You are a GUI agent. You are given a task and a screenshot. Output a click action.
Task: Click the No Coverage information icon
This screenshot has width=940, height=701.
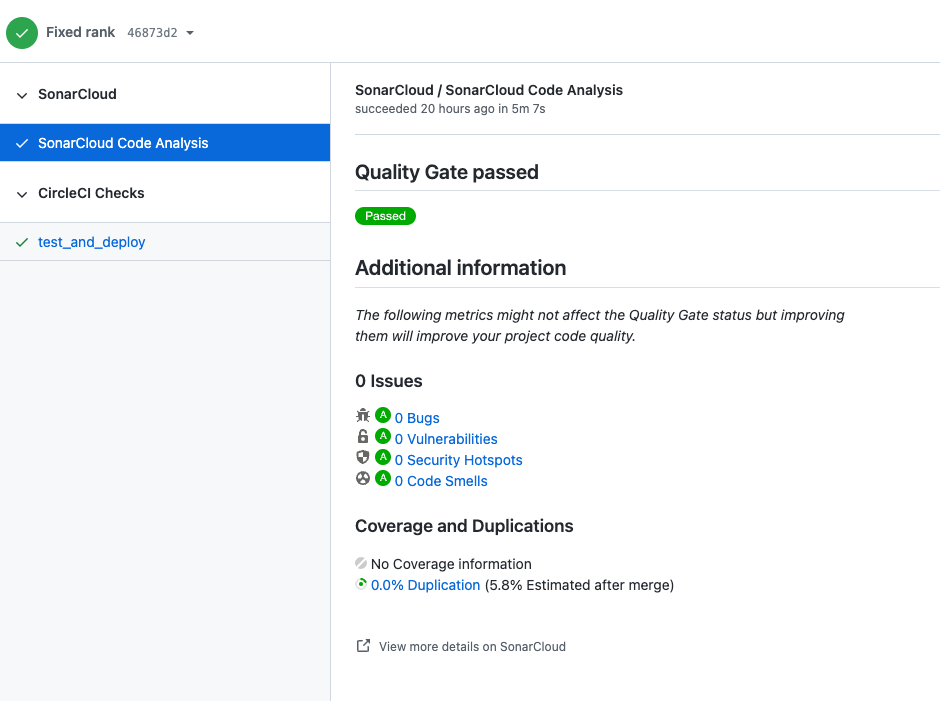pyautogui.click(x=361, y=563)
